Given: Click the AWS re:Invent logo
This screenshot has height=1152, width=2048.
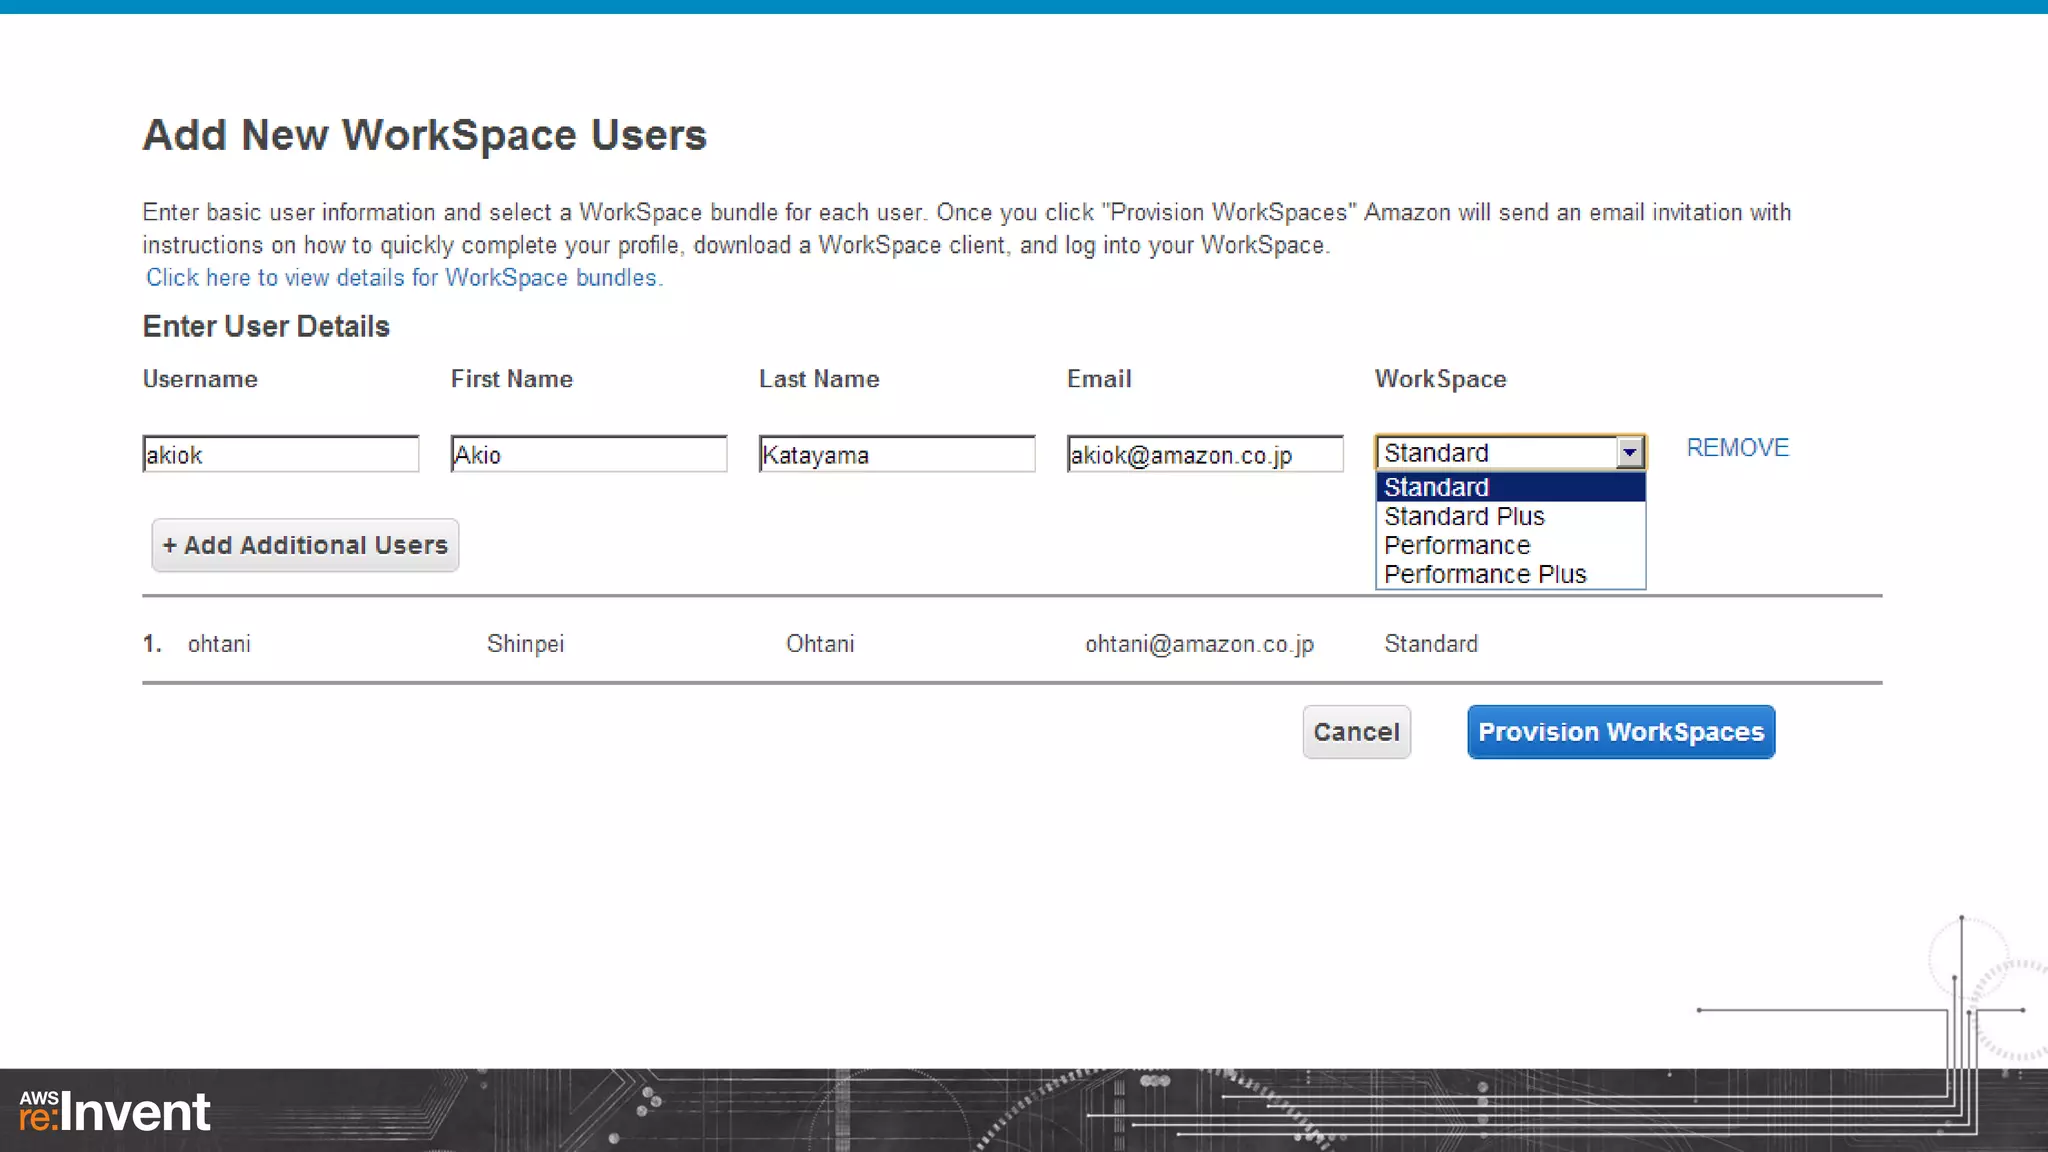Looking at the screenshot, I should 115,1112.
